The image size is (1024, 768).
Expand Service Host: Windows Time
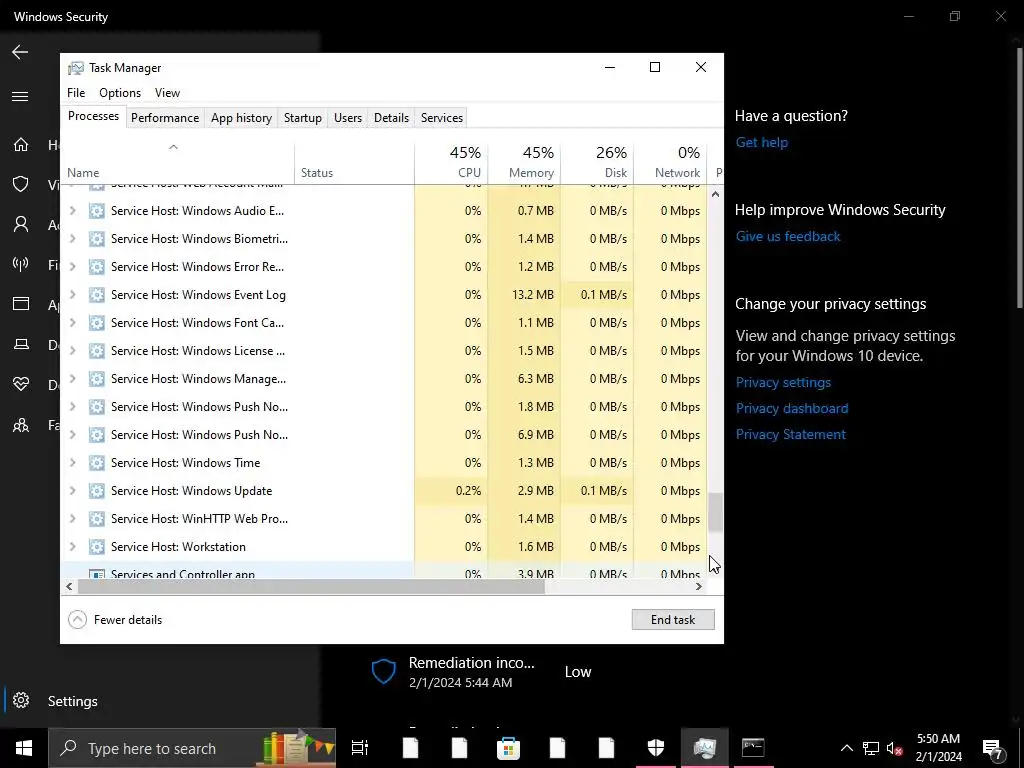pyautogui.click(x=72, y=462)
